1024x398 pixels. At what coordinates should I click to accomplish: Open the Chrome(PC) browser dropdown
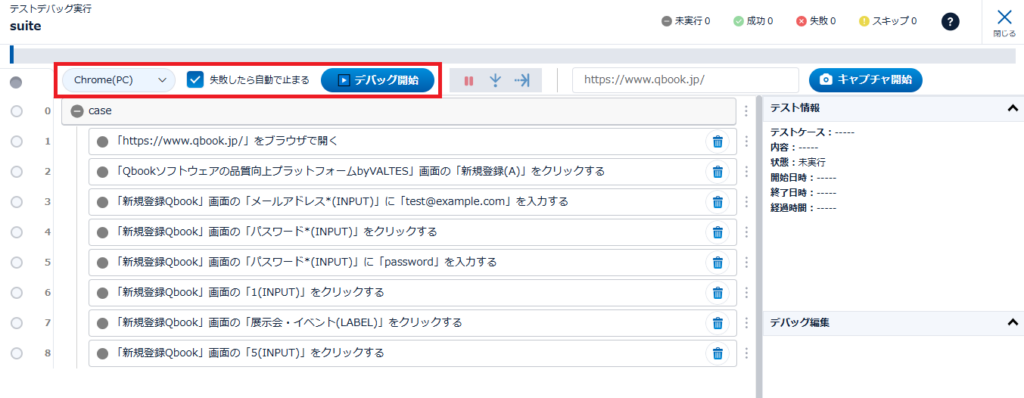tap(120, 80)
